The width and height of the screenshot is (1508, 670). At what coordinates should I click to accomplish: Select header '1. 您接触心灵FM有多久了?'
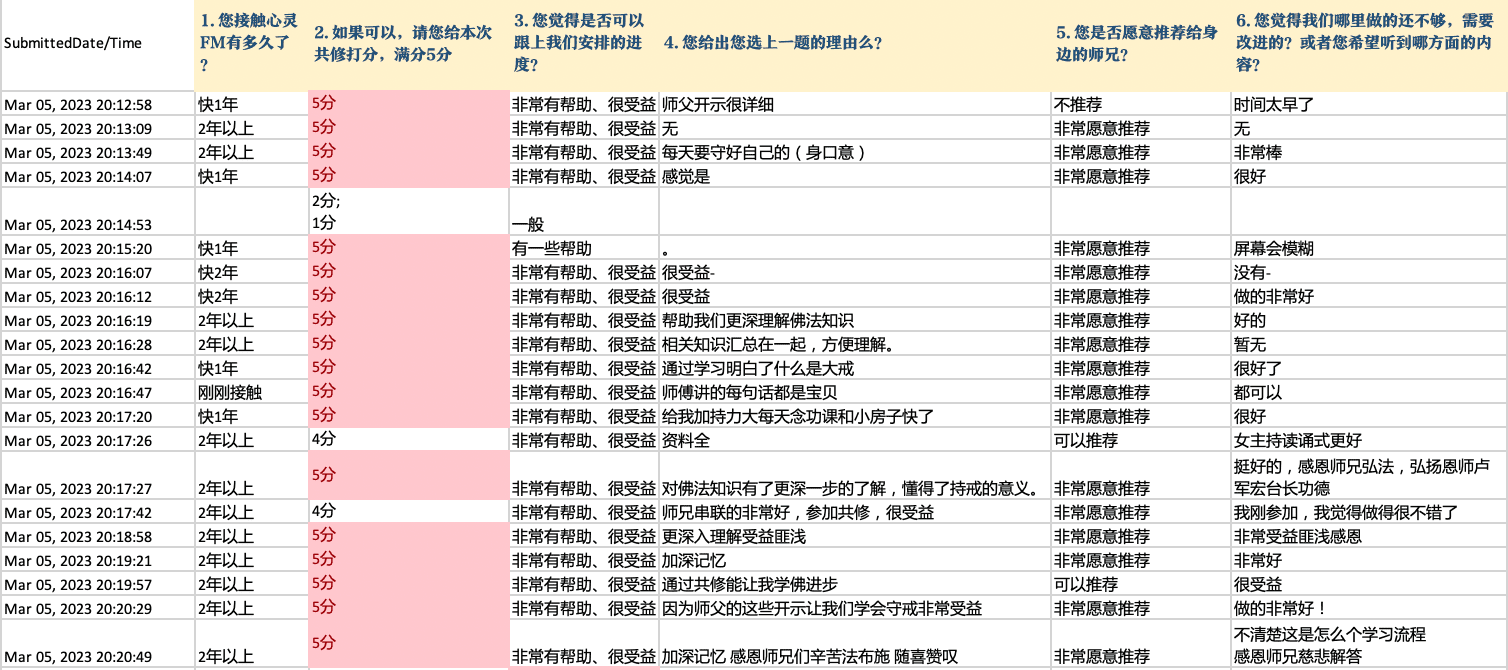(251, 47)
